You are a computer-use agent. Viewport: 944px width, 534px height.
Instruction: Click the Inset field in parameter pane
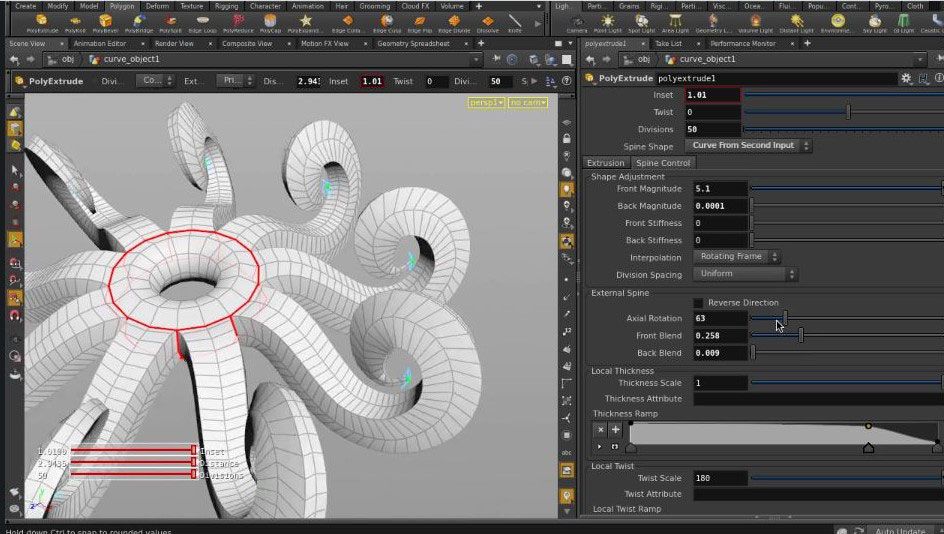point(713,95)
